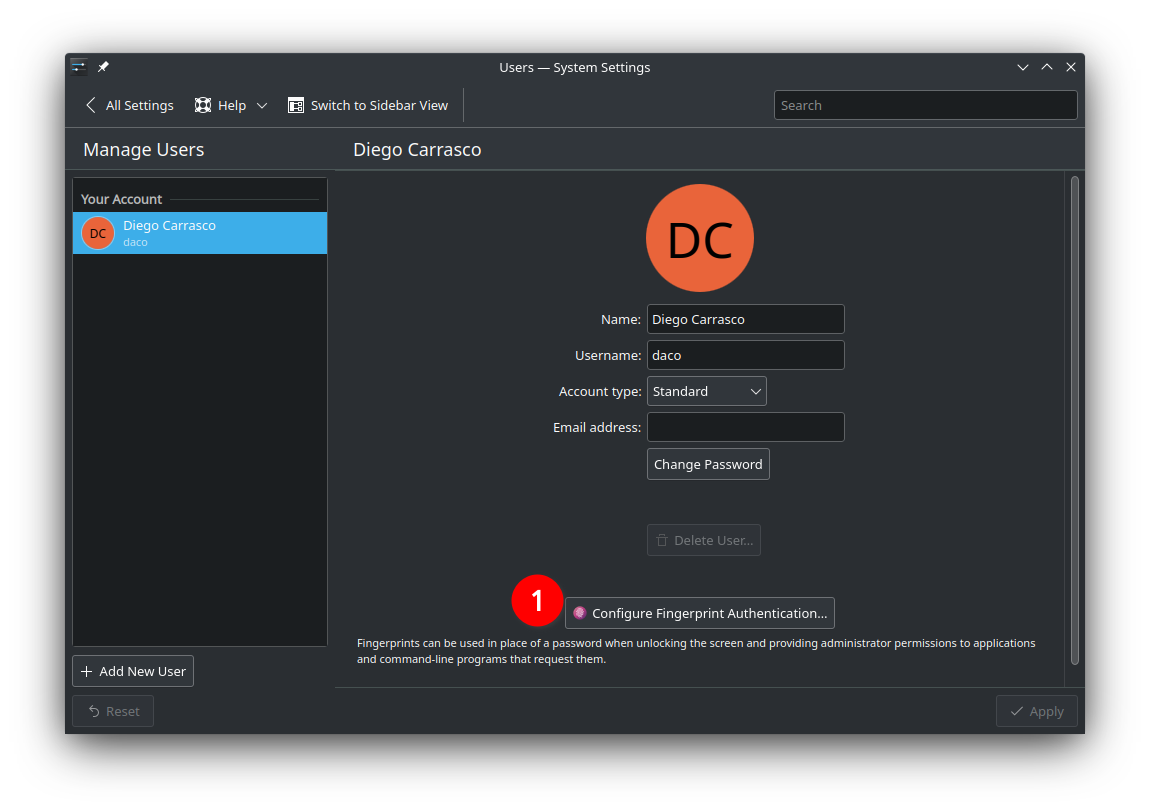Expand the Help dropdown chevron

pos(262,105)
